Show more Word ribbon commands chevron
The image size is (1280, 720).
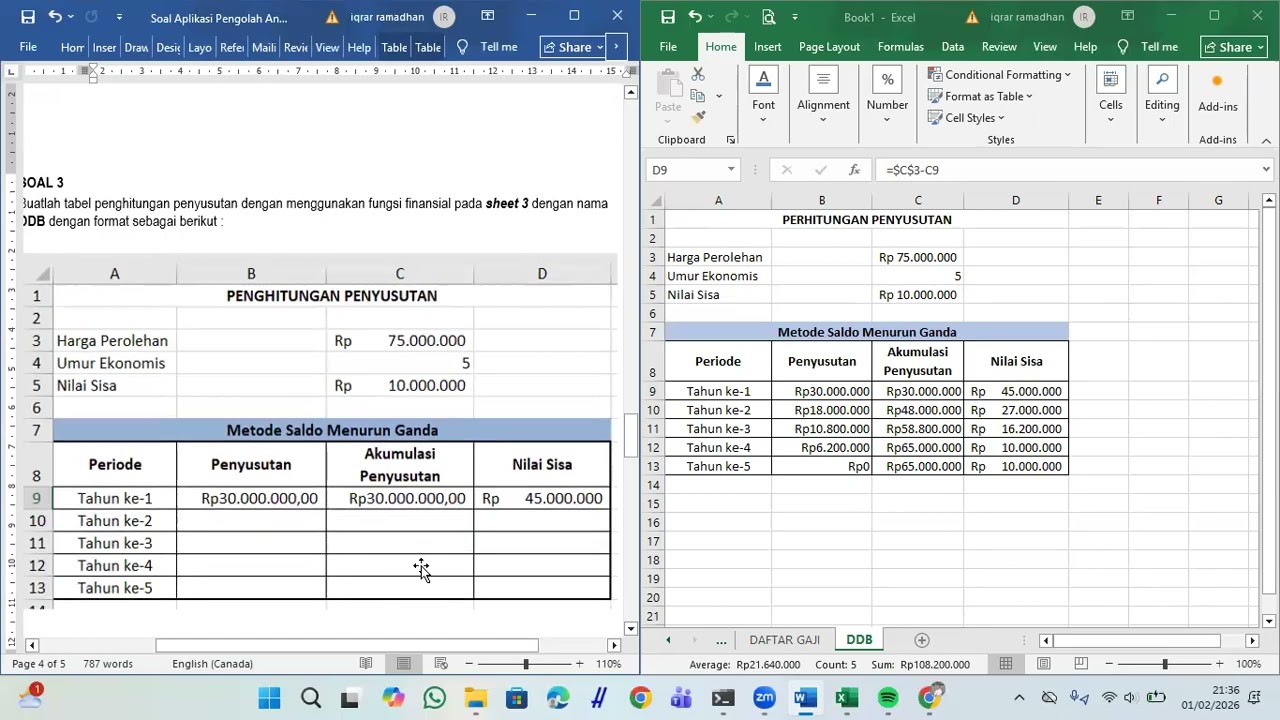point(617,47)
